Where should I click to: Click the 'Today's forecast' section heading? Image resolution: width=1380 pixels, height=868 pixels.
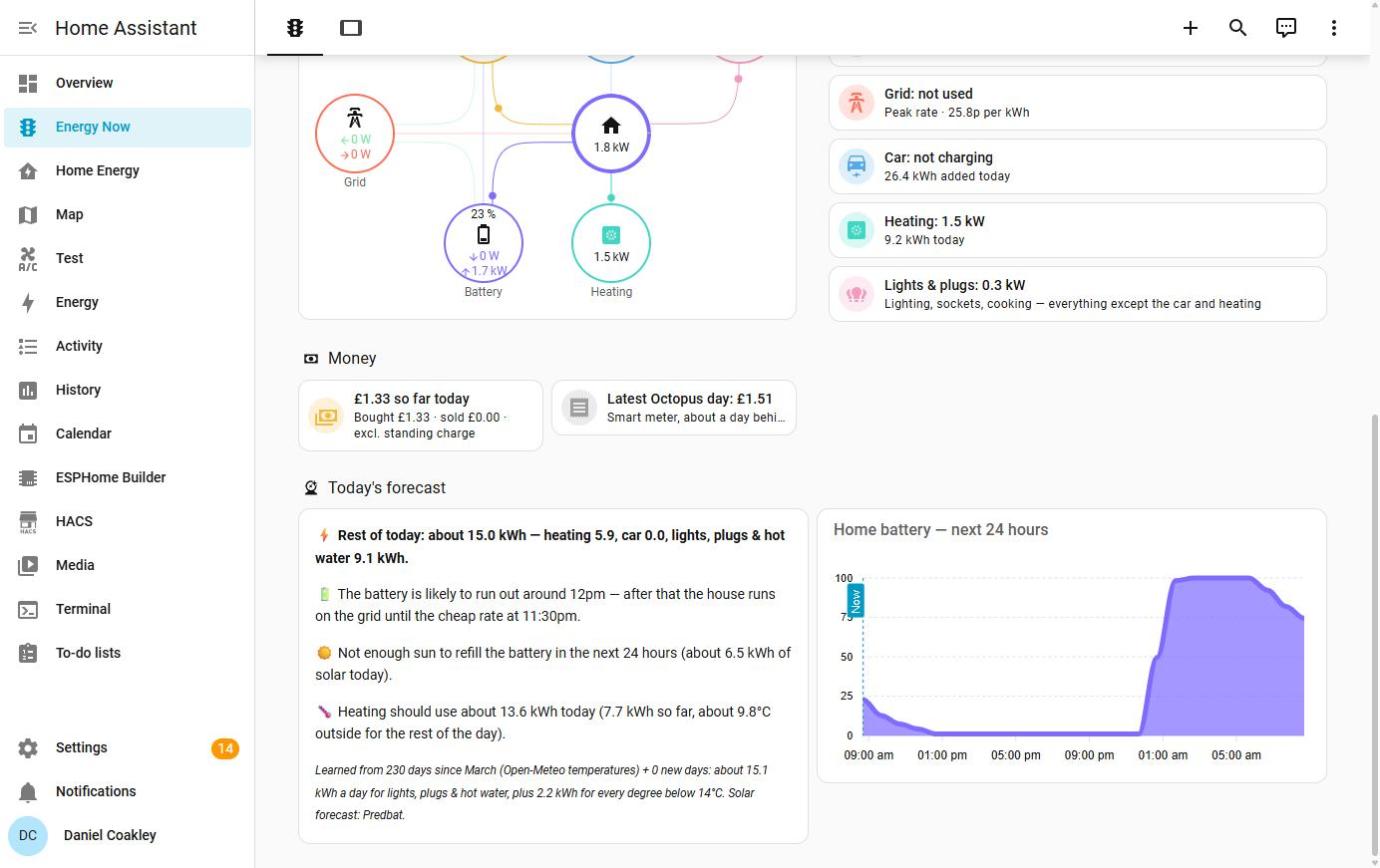tap(387, 488)
